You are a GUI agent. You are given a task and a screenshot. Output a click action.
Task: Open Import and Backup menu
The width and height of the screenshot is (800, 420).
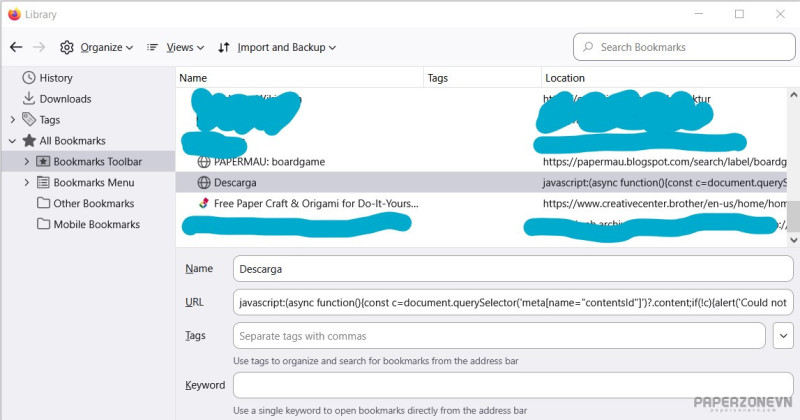[277, 47]
